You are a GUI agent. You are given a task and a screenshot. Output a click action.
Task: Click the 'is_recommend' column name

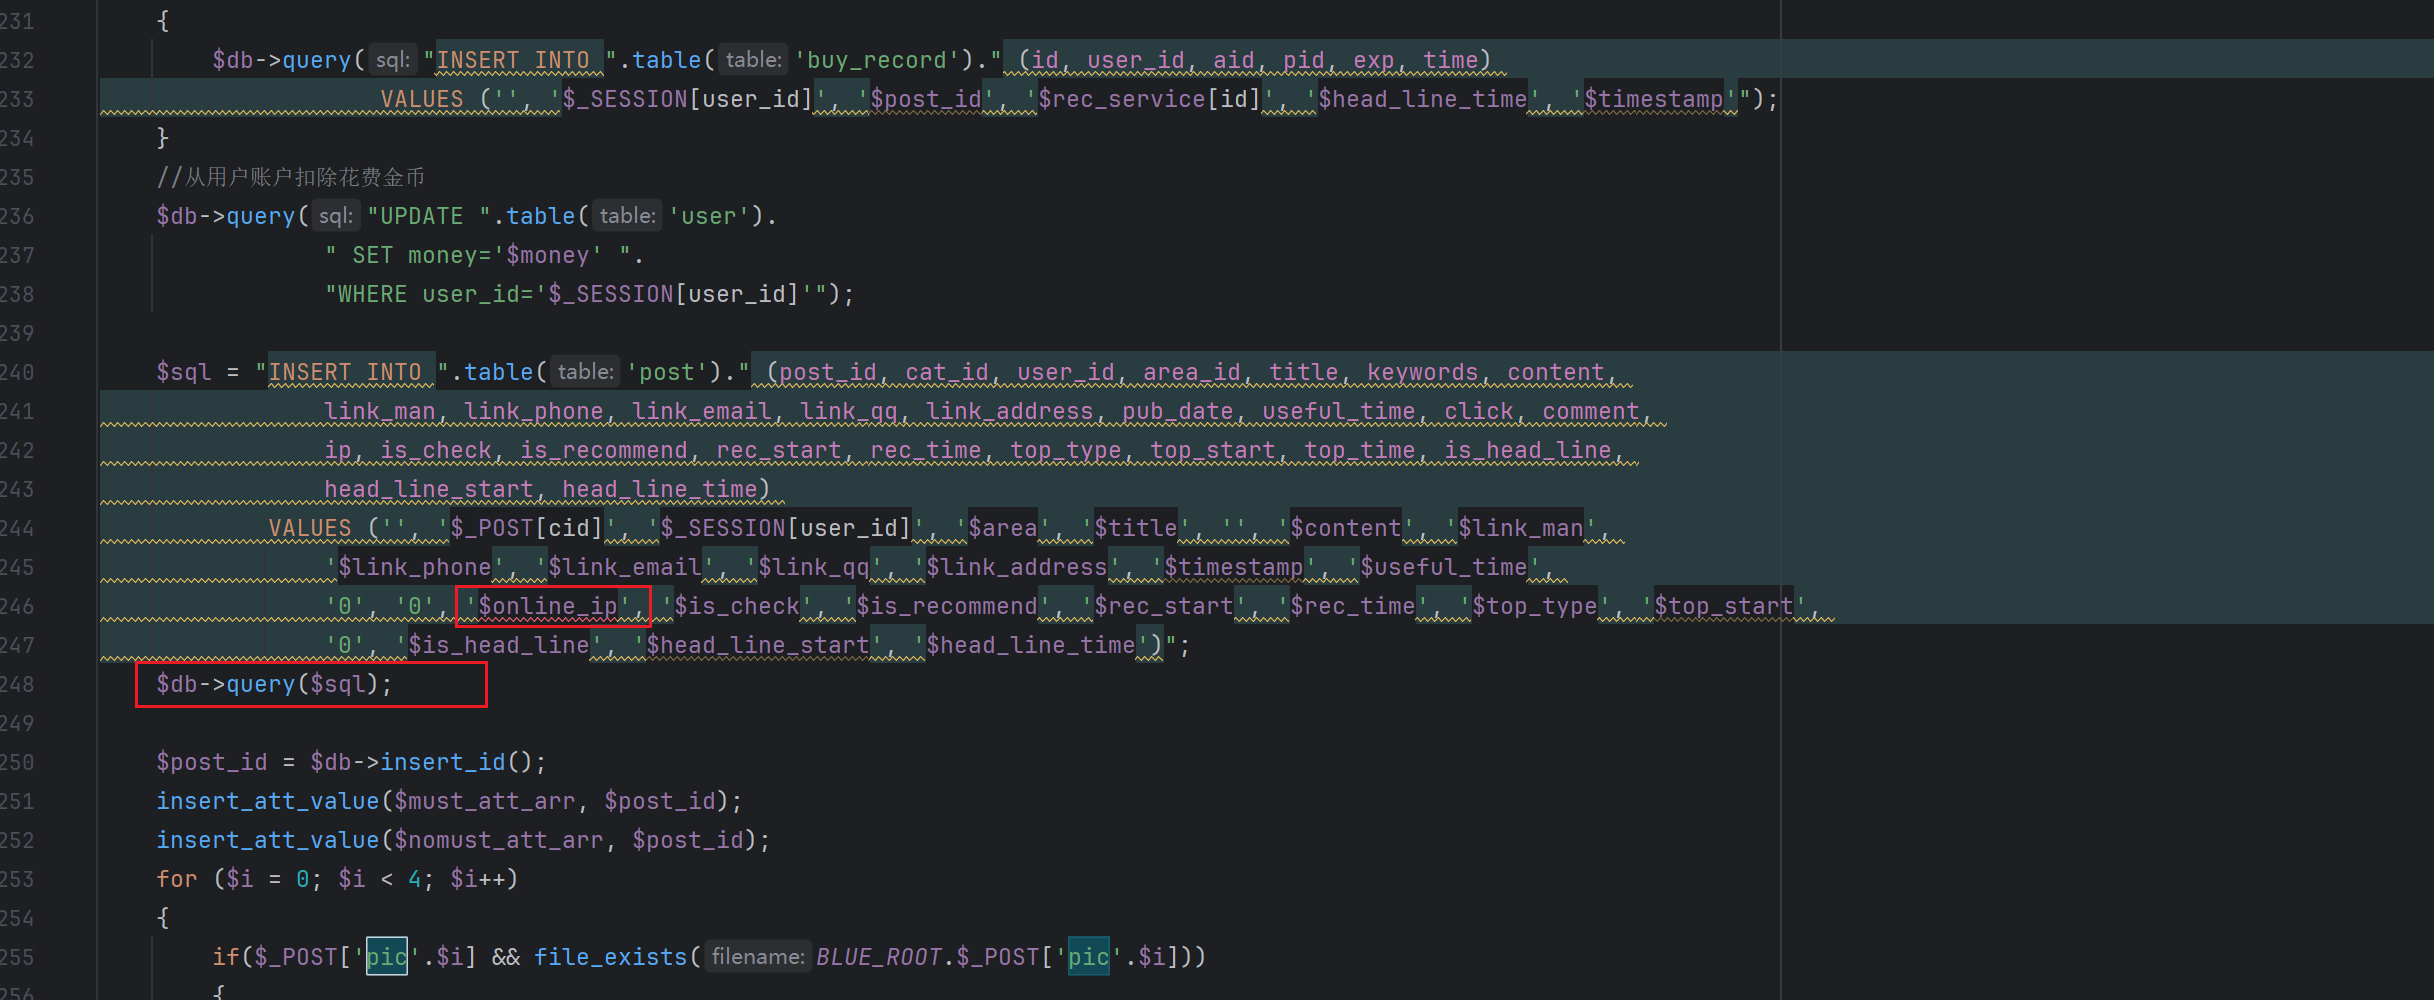pyautogui.click(x=604, y=450)
